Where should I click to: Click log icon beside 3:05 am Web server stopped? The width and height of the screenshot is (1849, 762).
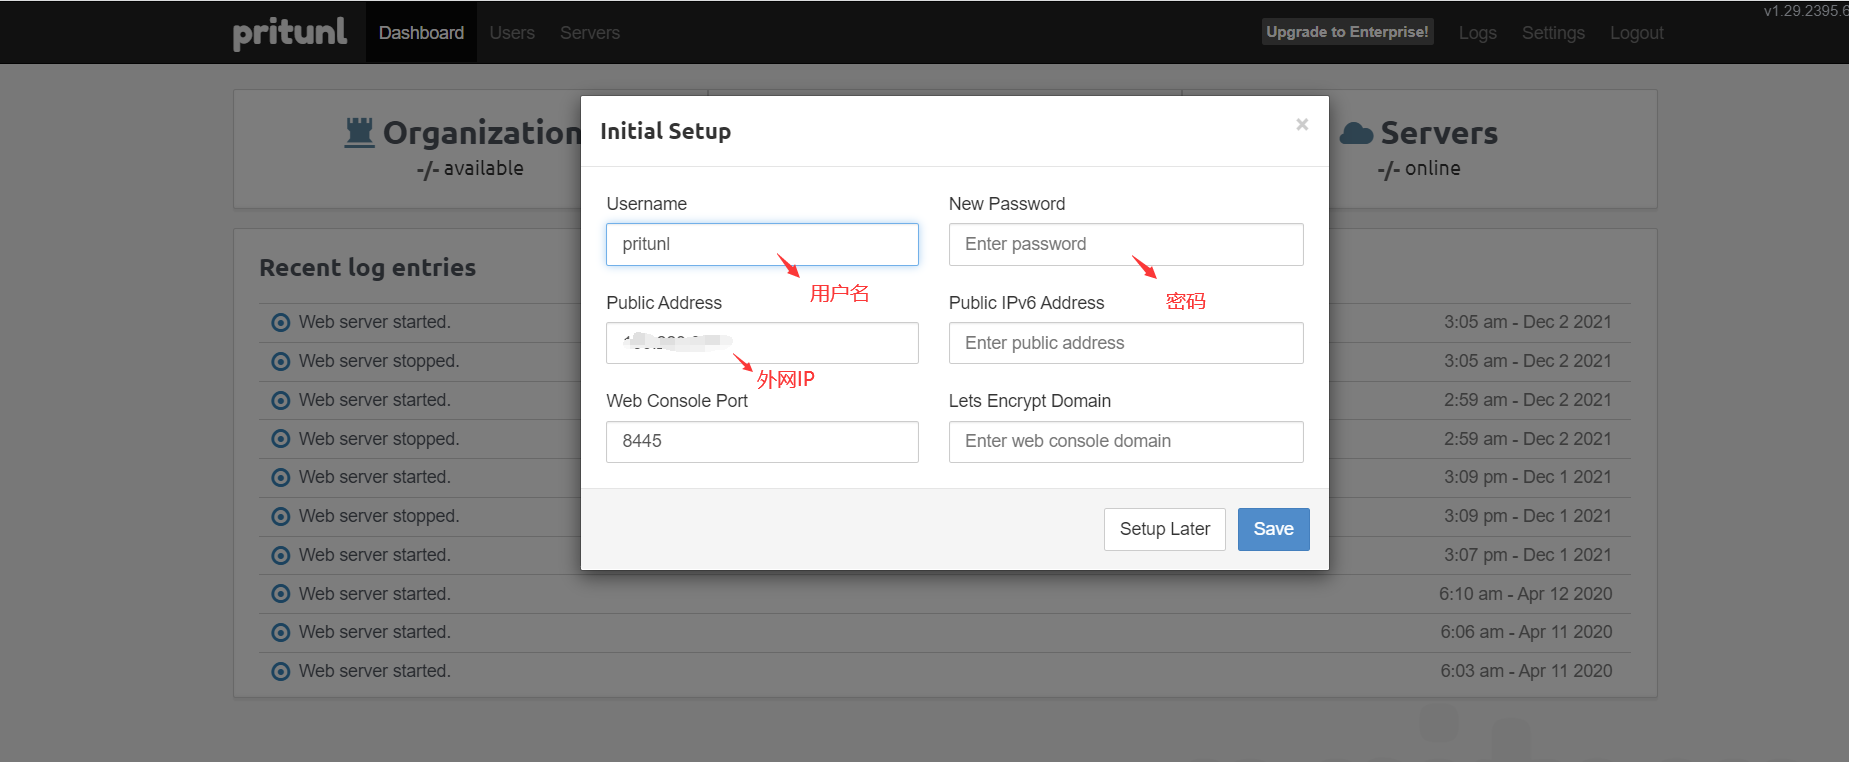[x=281, y=361]
